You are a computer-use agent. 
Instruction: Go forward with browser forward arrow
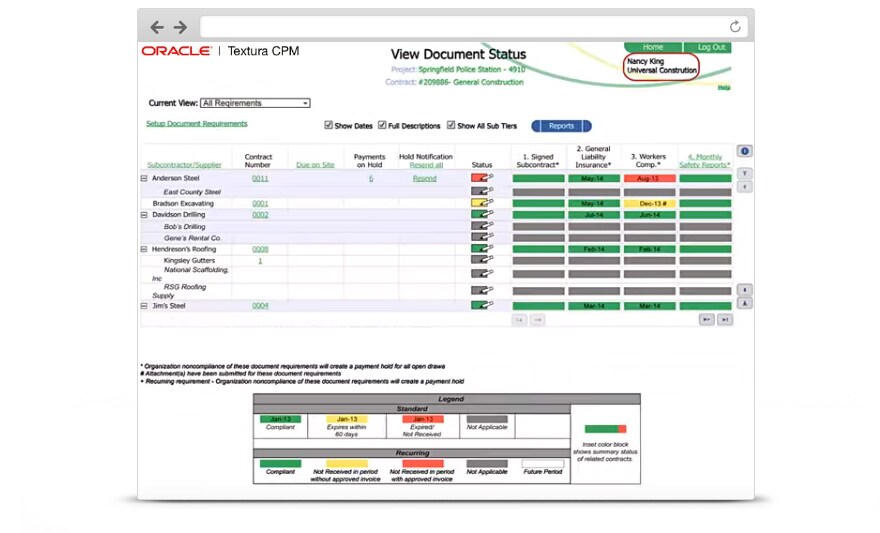(x=180, y=27)
